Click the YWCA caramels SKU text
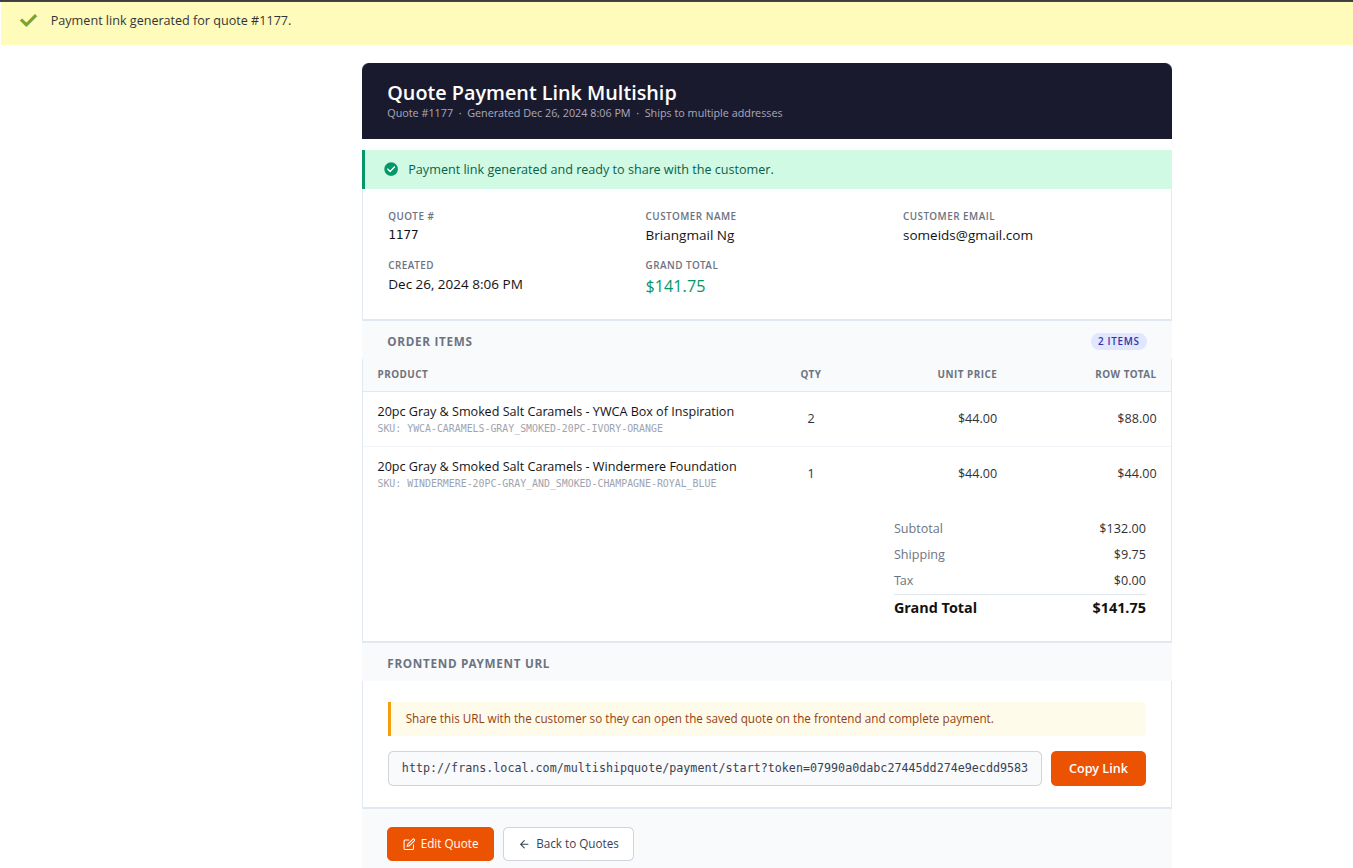Viewport: 1353px width, 868px height. [x=520, y=429]
